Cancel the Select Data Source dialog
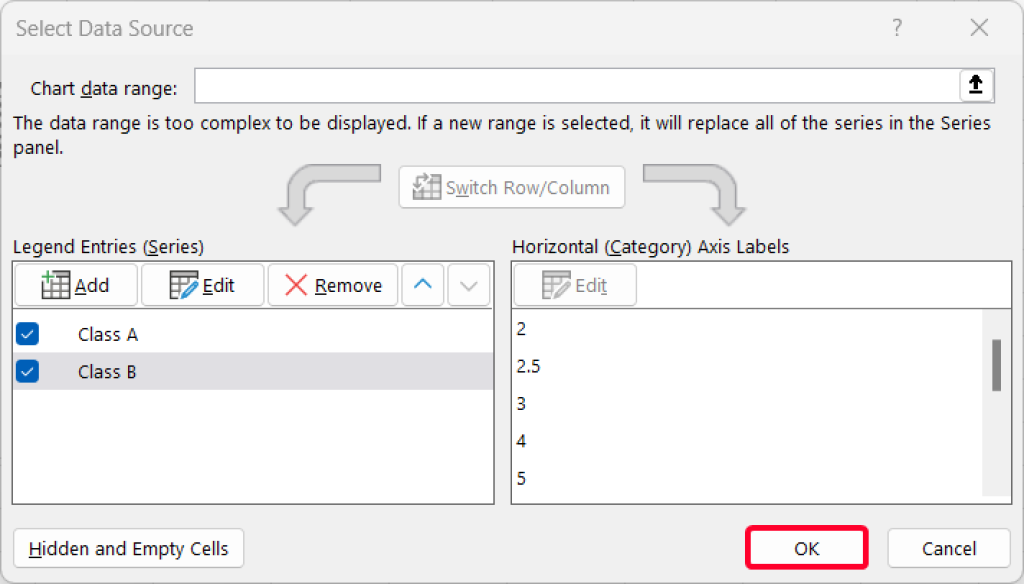 click(947, 548)
